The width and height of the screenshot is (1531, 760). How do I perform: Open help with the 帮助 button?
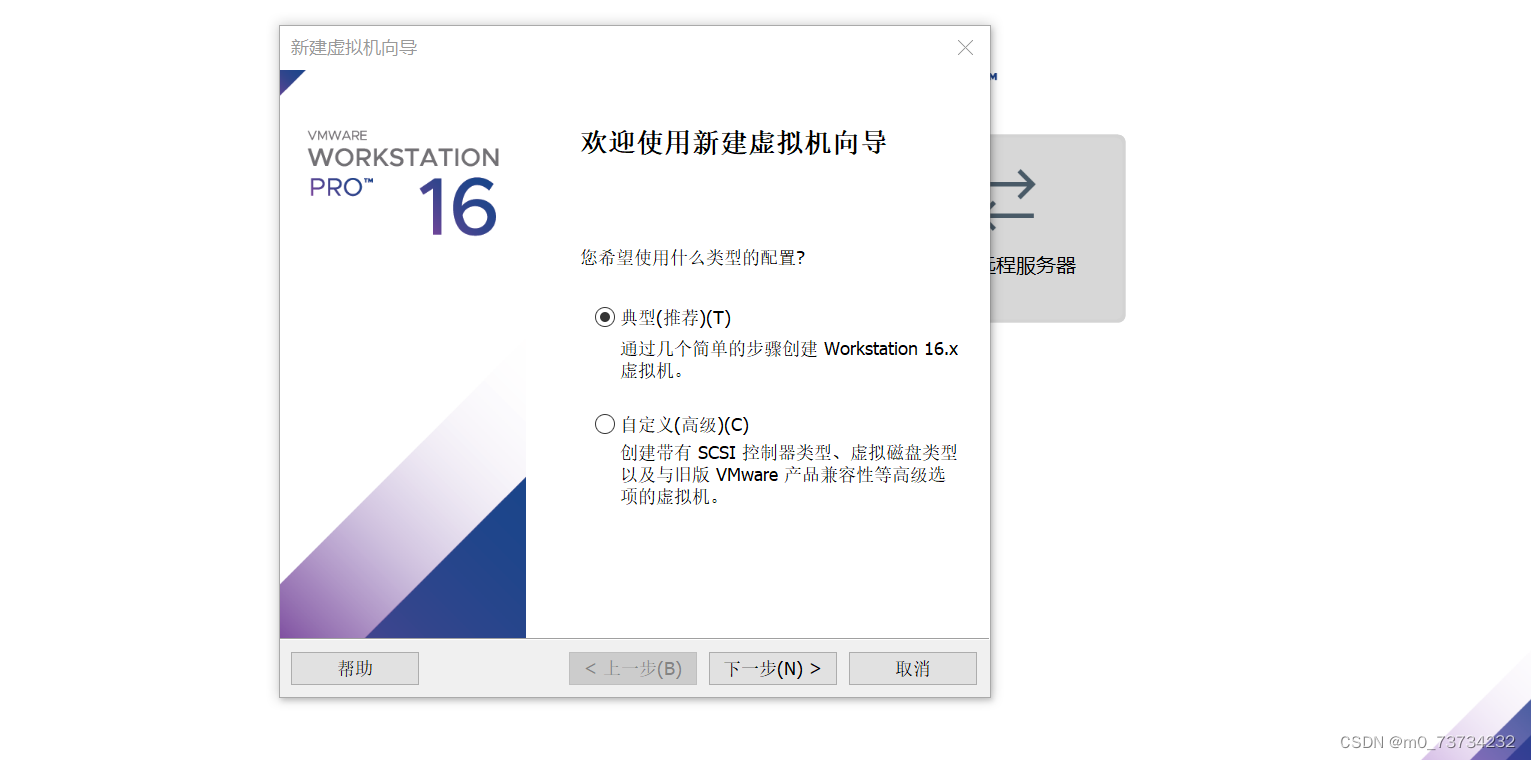pyautogui.click(x=355, y=669)
